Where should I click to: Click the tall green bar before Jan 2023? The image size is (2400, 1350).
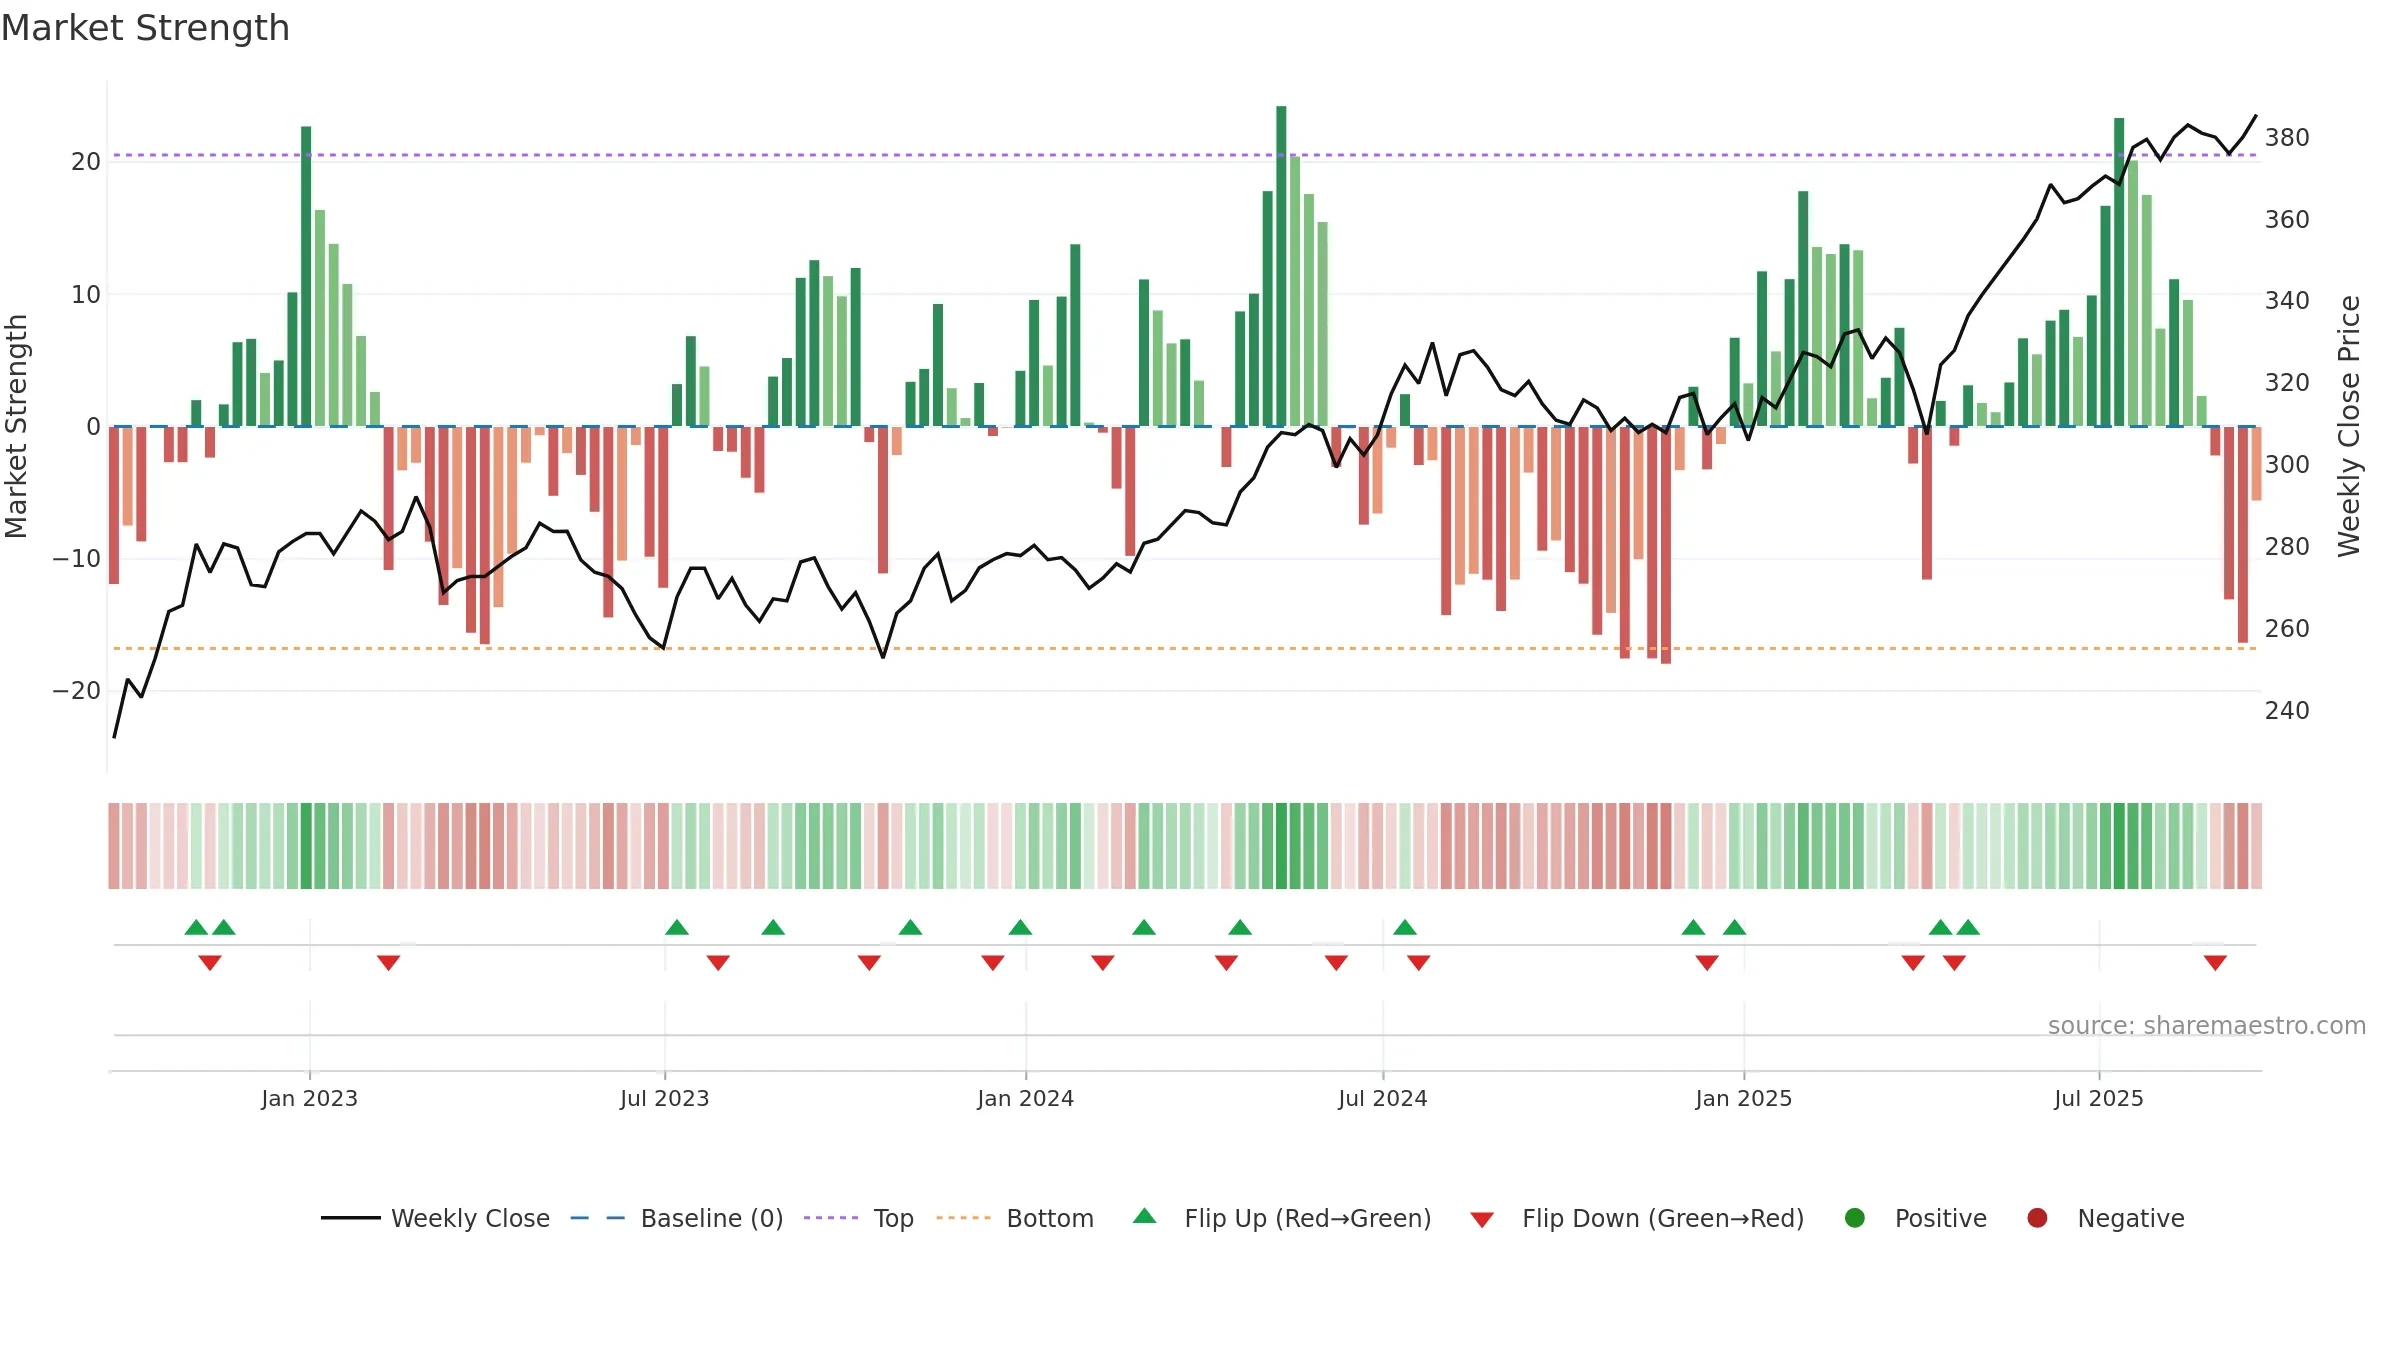coord(306,276)
